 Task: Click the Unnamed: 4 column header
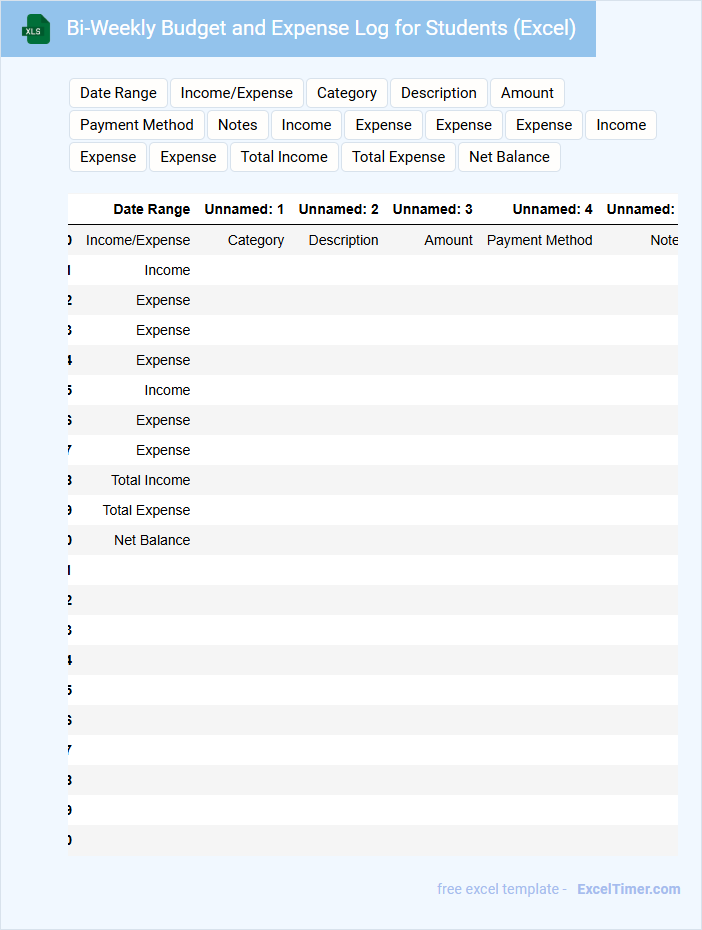(x=553, y=209)
